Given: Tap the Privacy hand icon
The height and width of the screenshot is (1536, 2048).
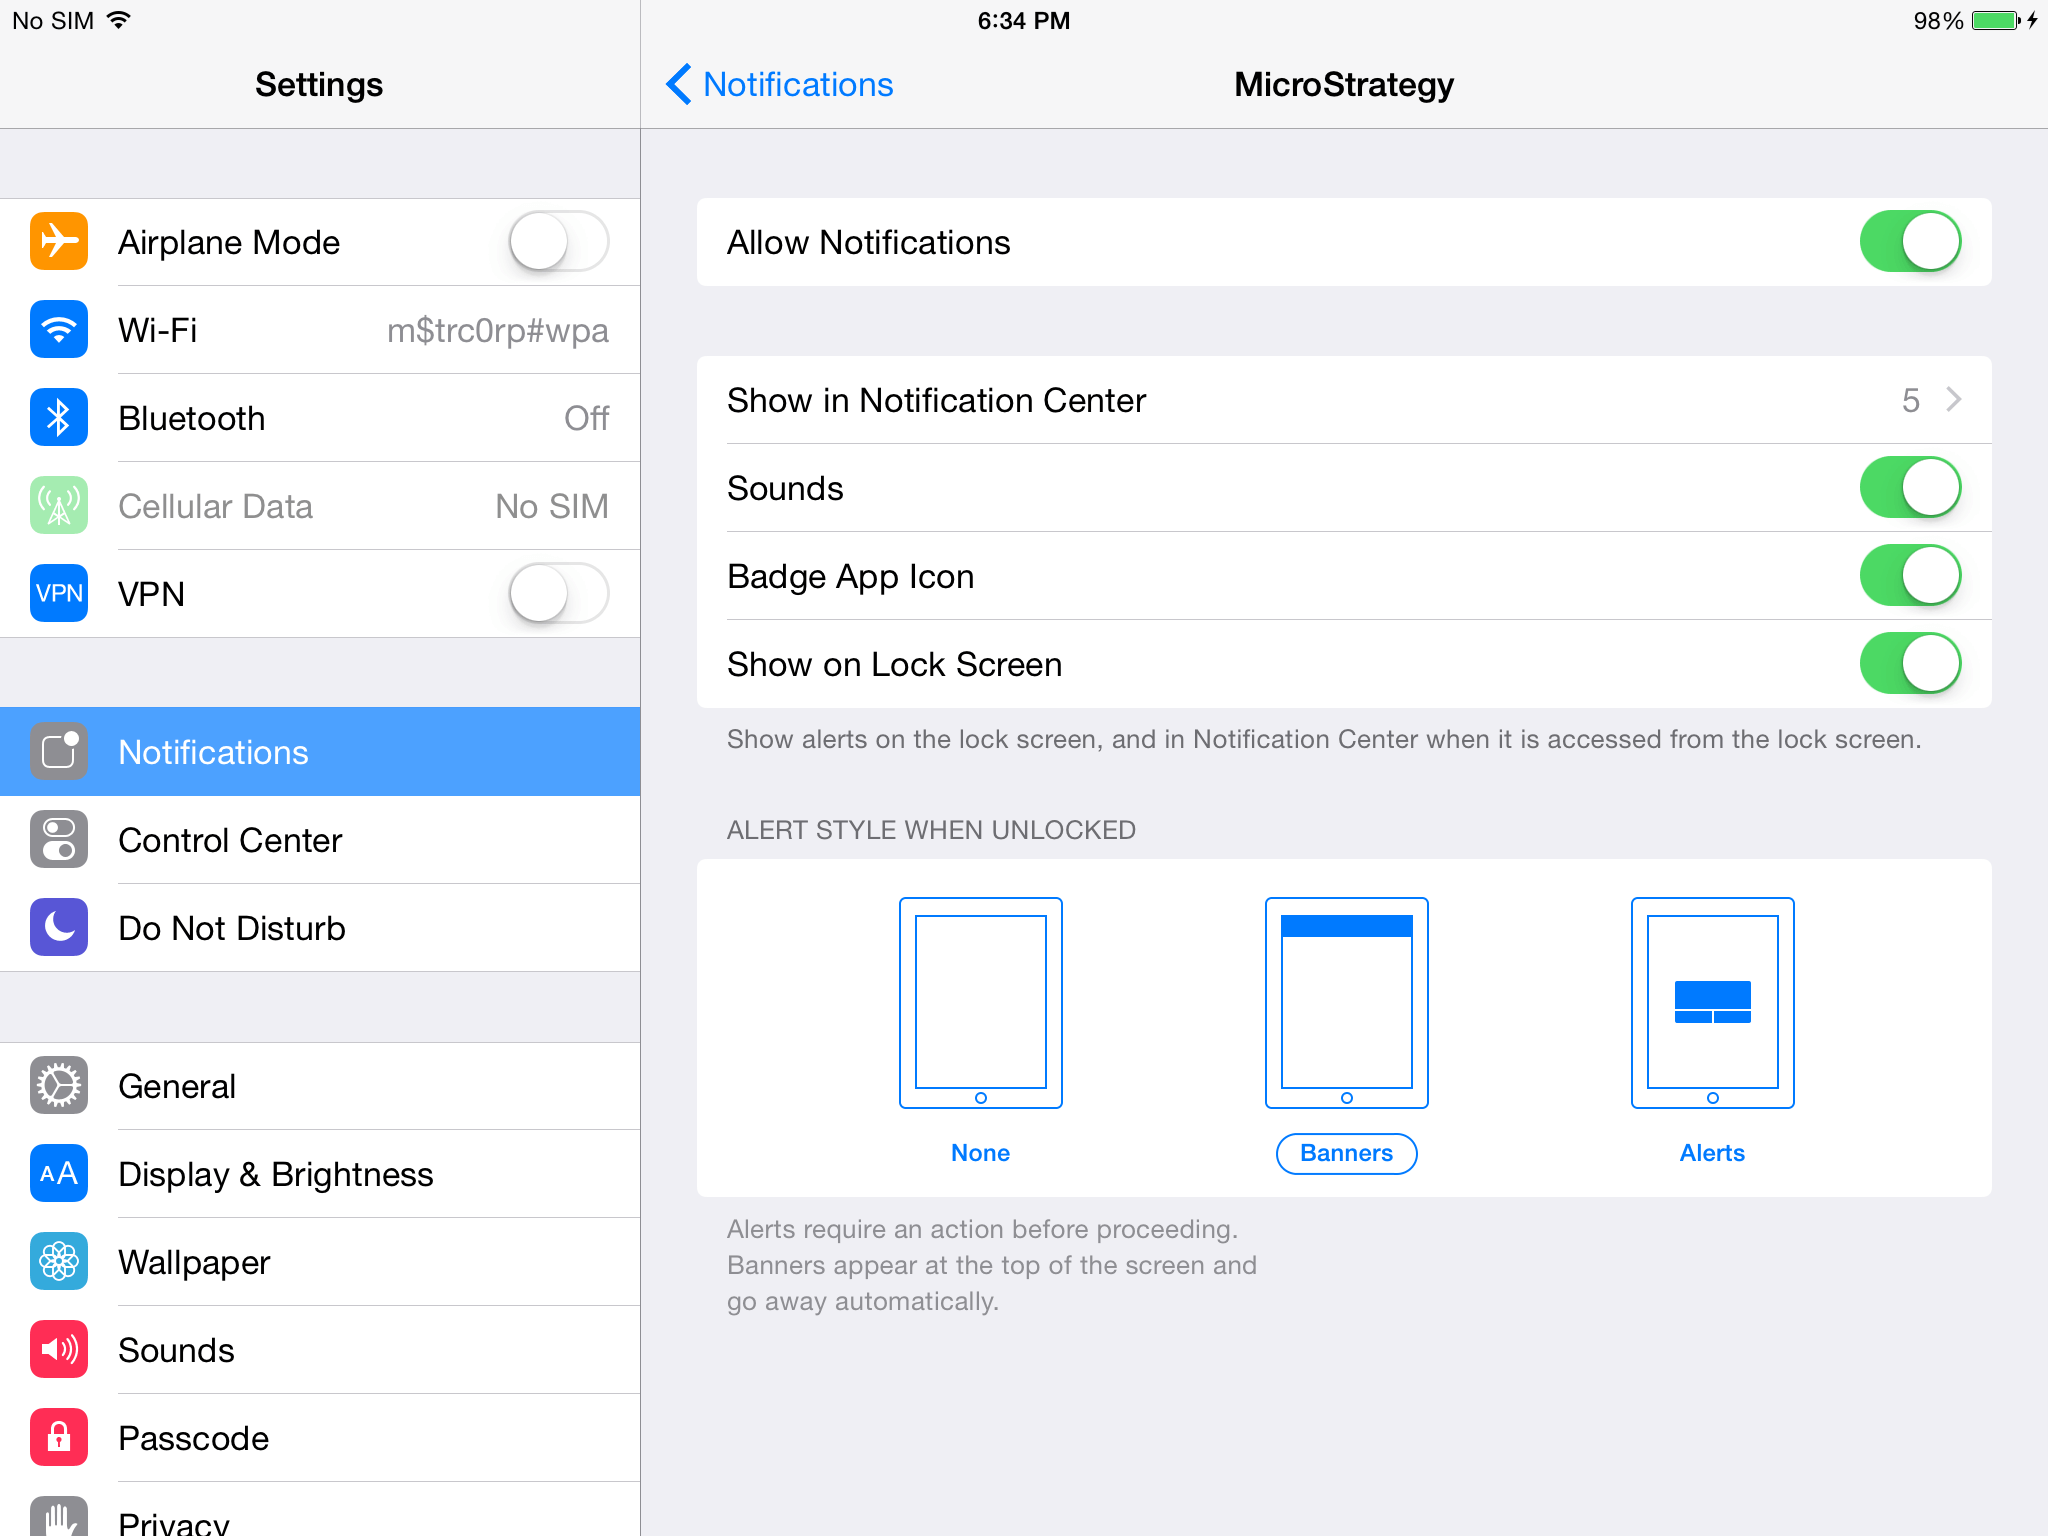Looking at the screenshot, I should [x=59, y=1517].
